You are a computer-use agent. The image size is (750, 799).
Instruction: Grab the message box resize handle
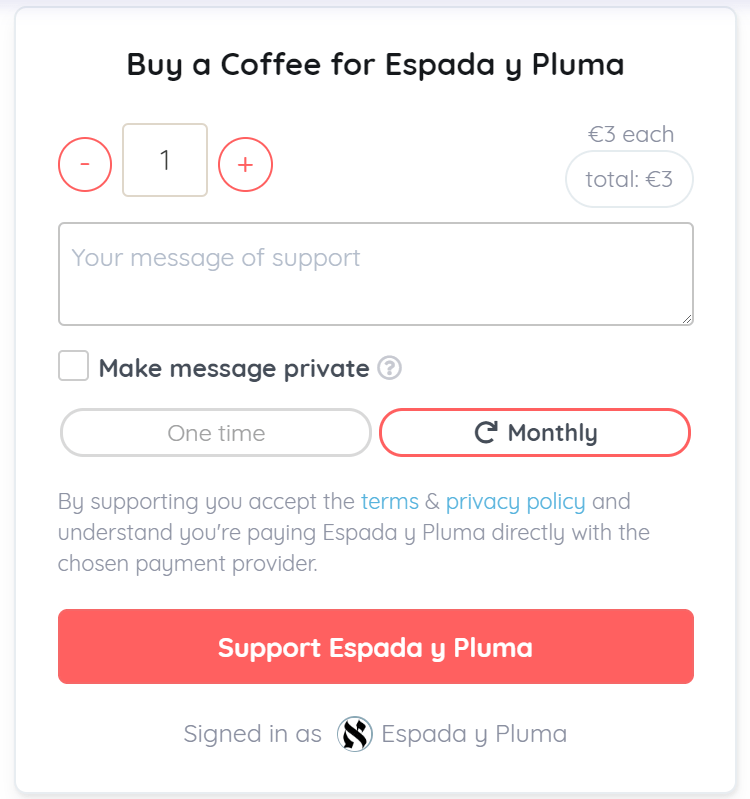pyautogui.click(x=686, y=318)
